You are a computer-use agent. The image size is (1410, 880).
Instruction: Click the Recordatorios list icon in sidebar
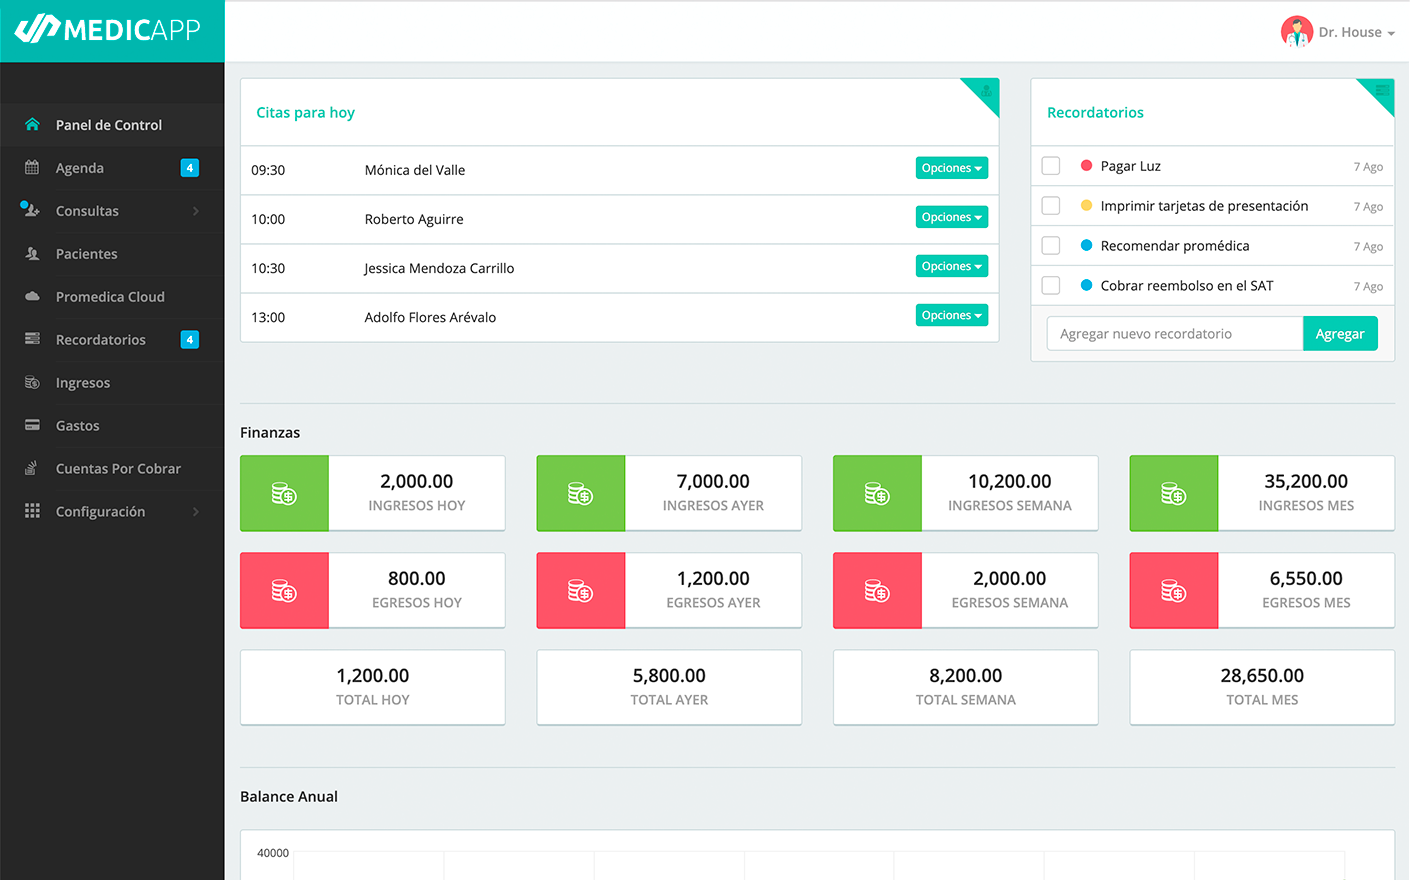point(32,339)
